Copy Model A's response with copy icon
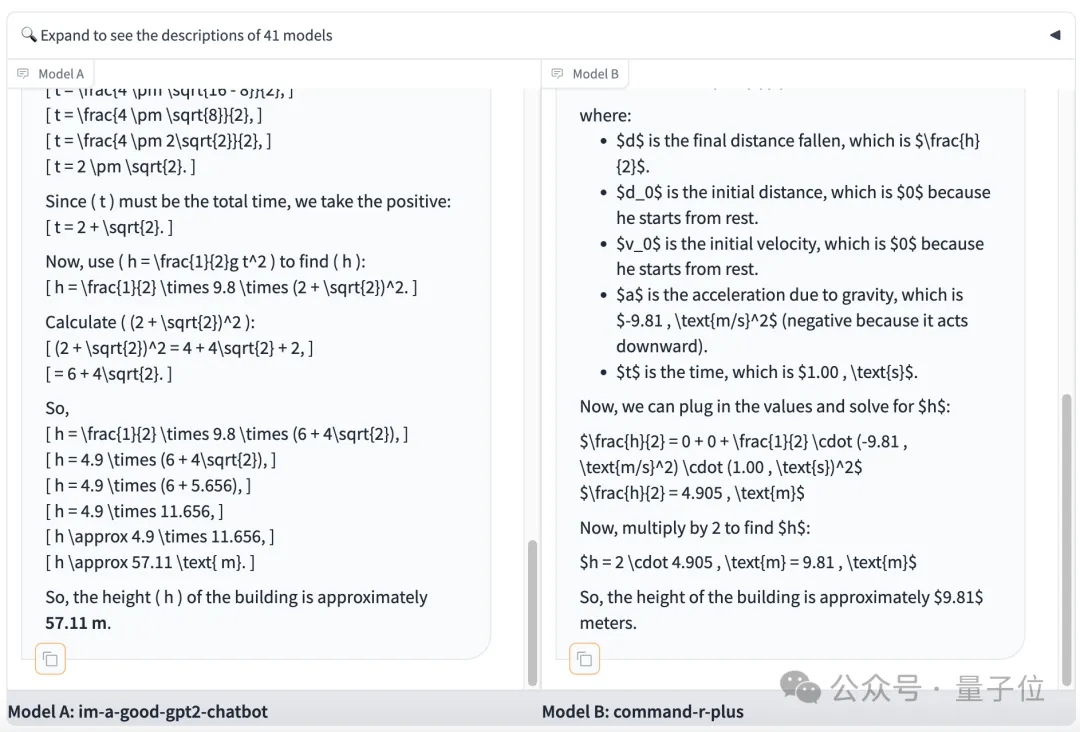1080x732 pixels. pyautogui.click(x=50, y=659)
